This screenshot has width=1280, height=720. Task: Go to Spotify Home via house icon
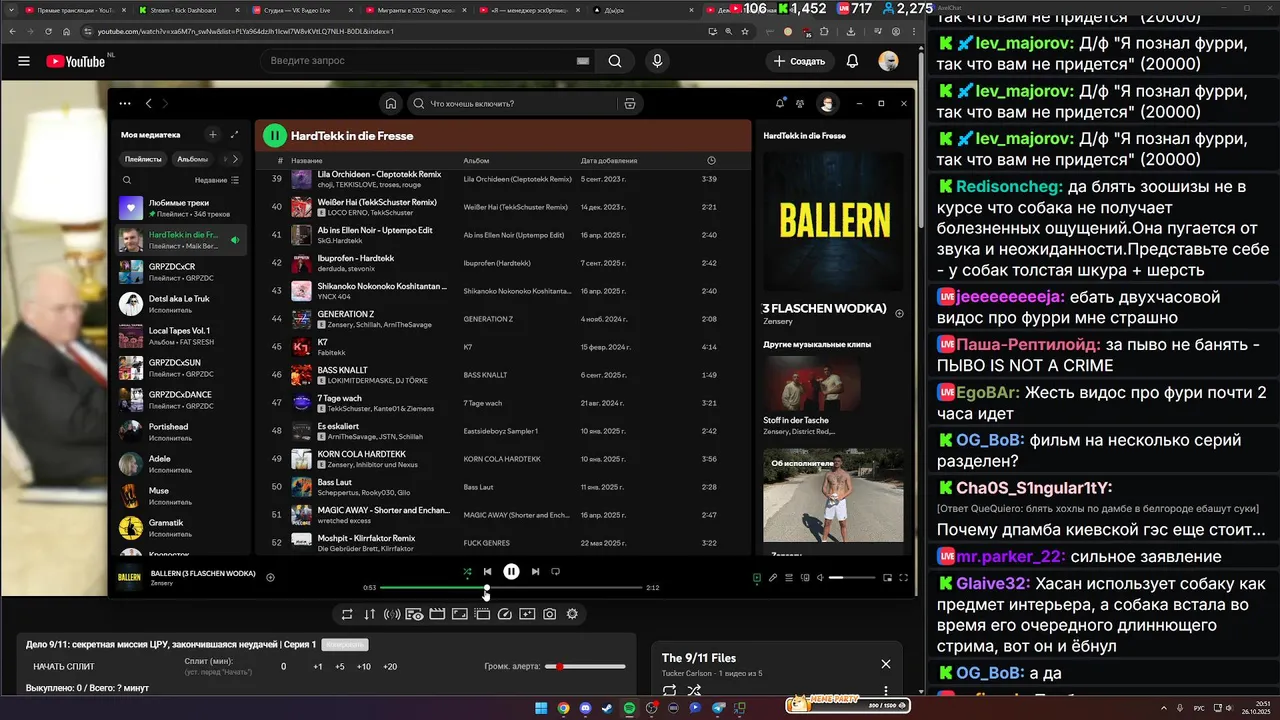(391, 103)
